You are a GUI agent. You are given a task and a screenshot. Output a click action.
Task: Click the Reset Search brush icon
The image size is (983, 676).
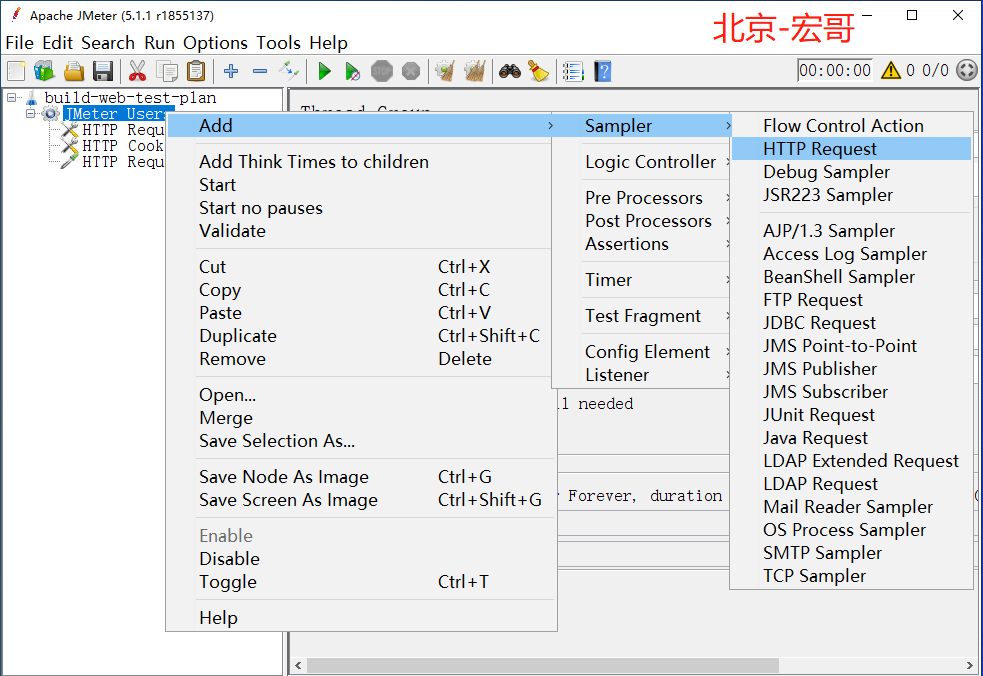click(x=539, y=71)
